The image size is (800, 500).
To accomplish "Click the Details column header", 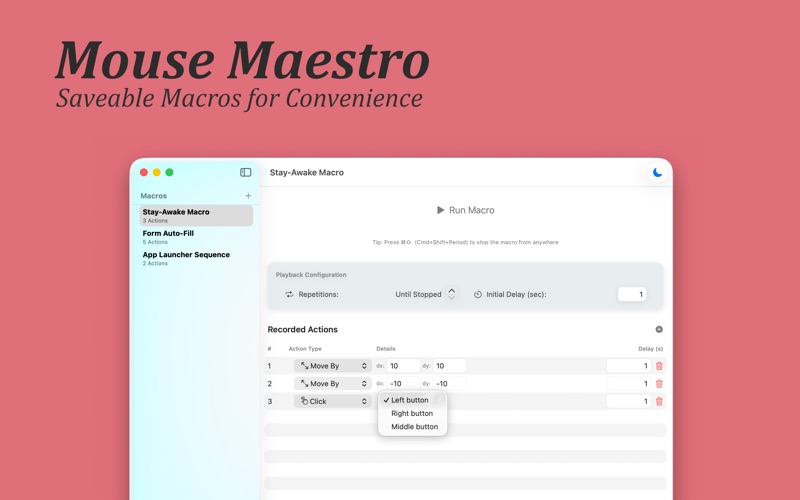I will 386,349.
